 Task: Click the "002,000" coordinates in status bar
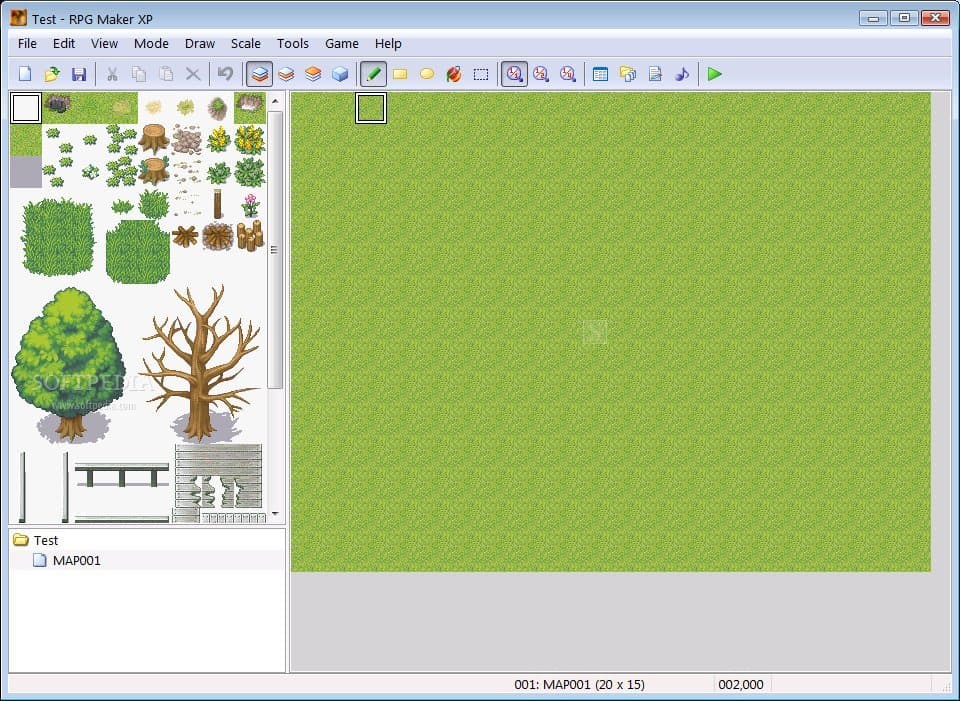(741, 684)
